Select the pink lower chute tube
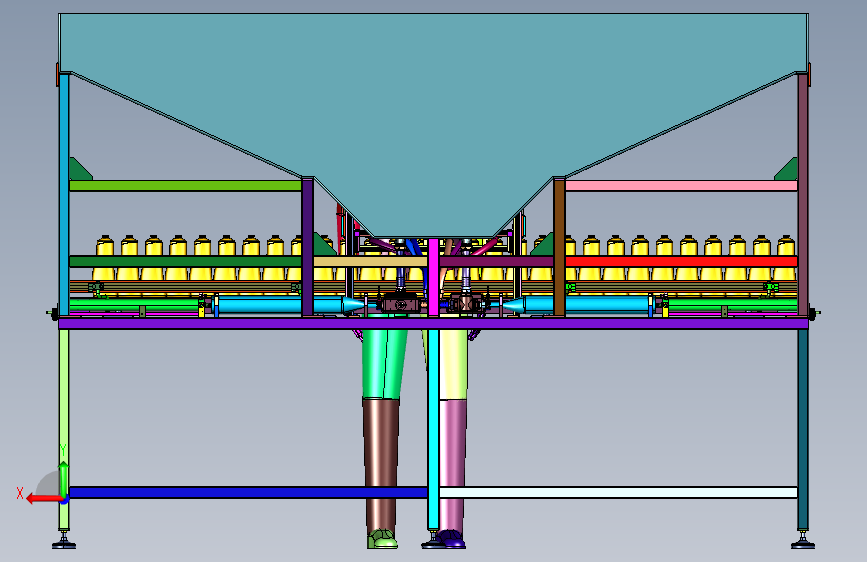This screenshot has width=867, height=562. coord(452,465)
